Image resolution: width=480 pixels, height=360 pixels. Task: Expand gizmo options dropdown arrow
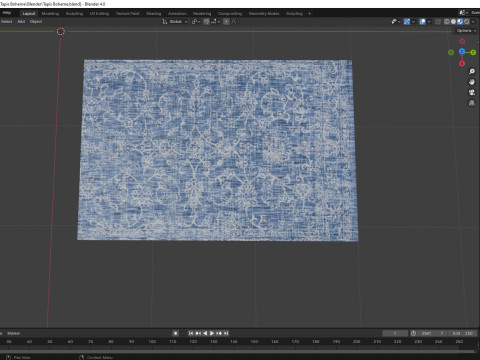[413, 22]
